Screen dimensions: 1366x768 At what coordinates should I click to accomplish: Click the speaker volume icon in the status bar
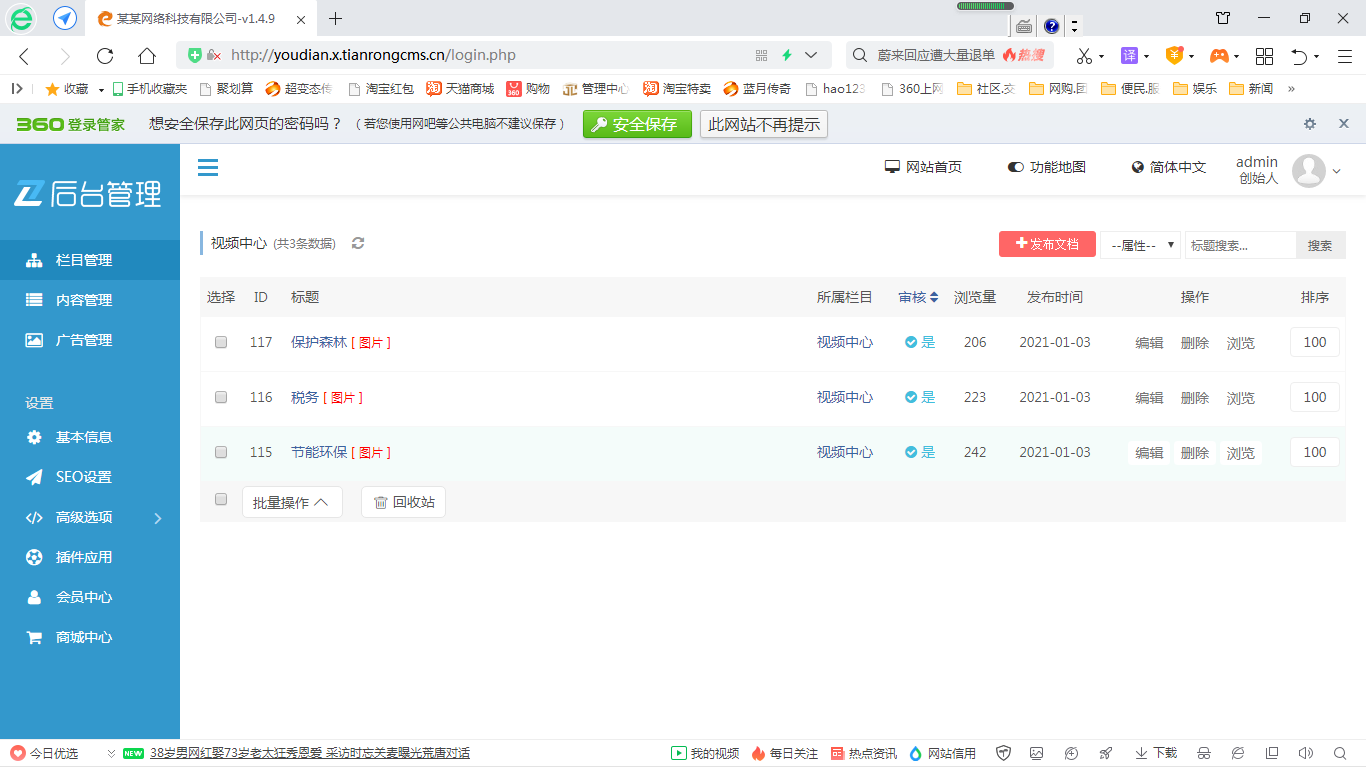1305,753
